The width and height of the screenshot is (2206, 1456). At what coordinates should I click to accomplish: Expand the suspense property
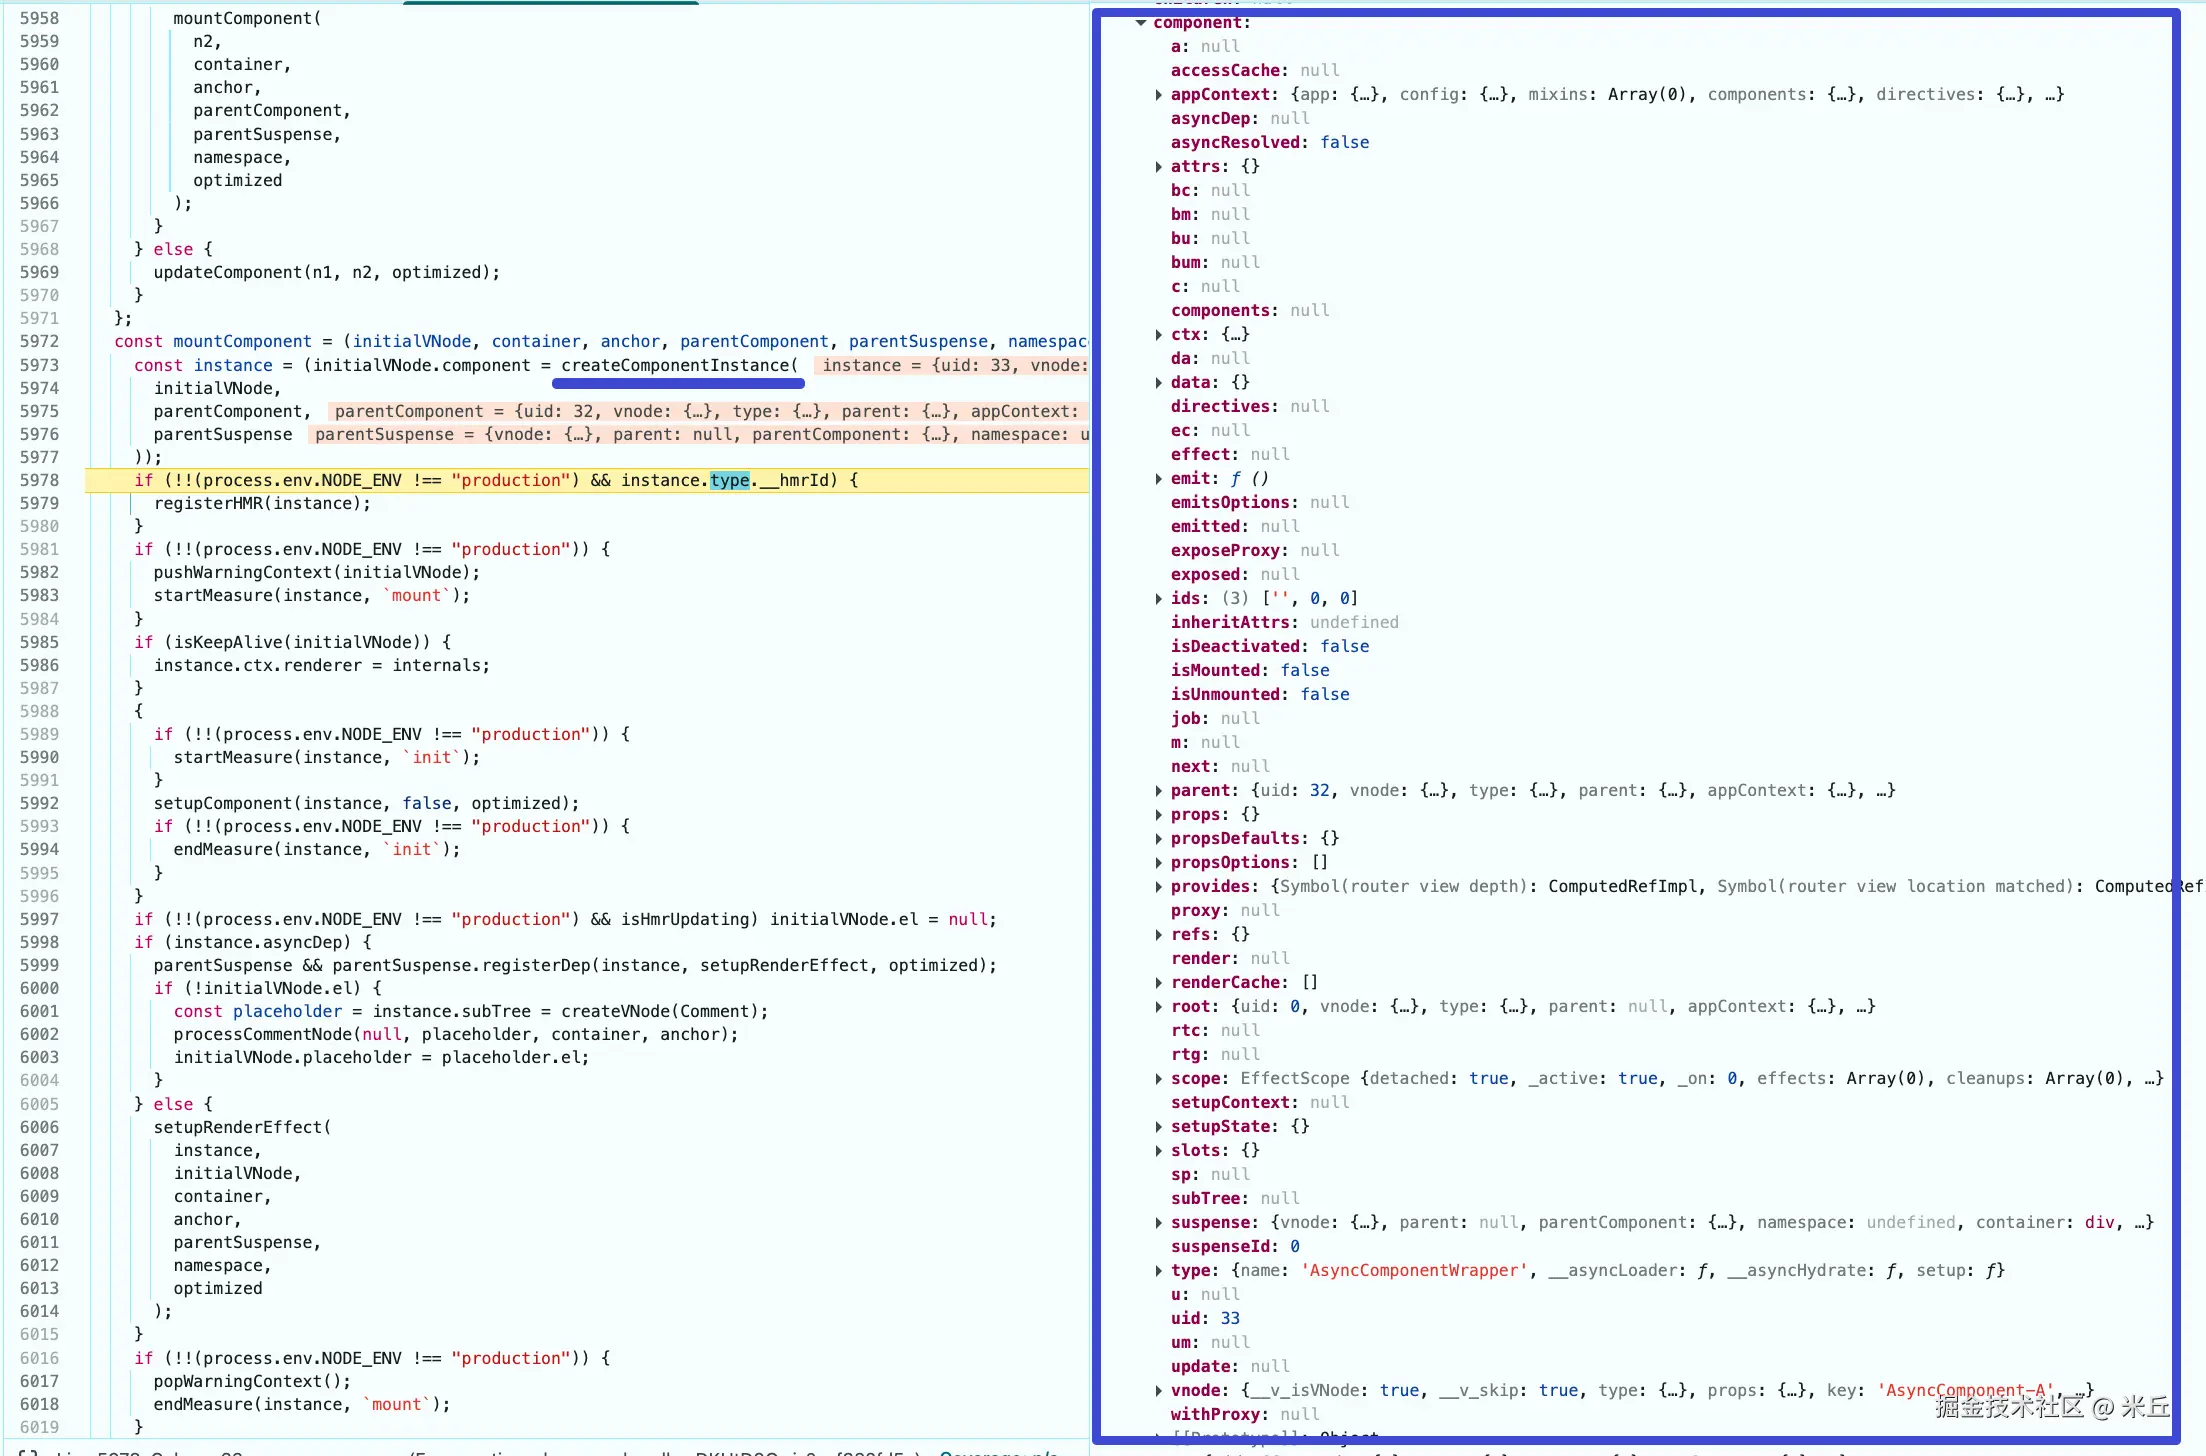[1158, 1223]
